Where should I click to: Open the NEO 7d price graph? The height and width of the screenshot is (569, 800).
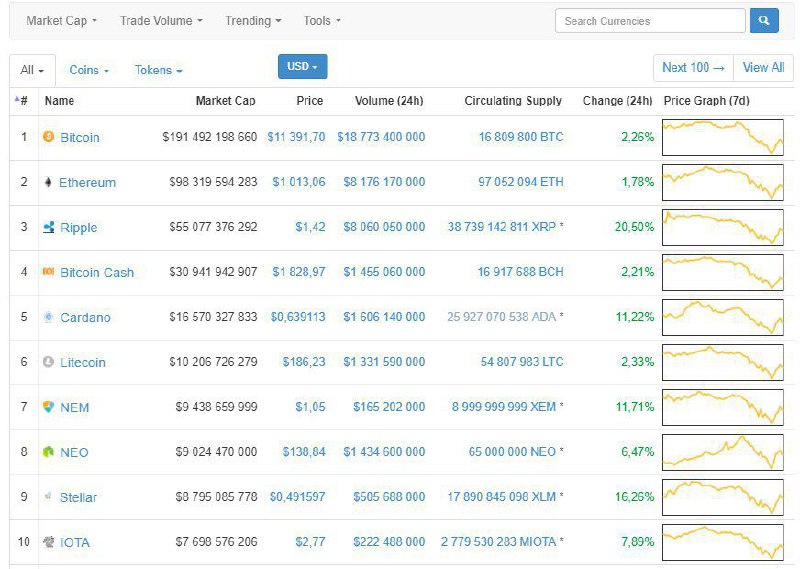[x=722, y=452]
